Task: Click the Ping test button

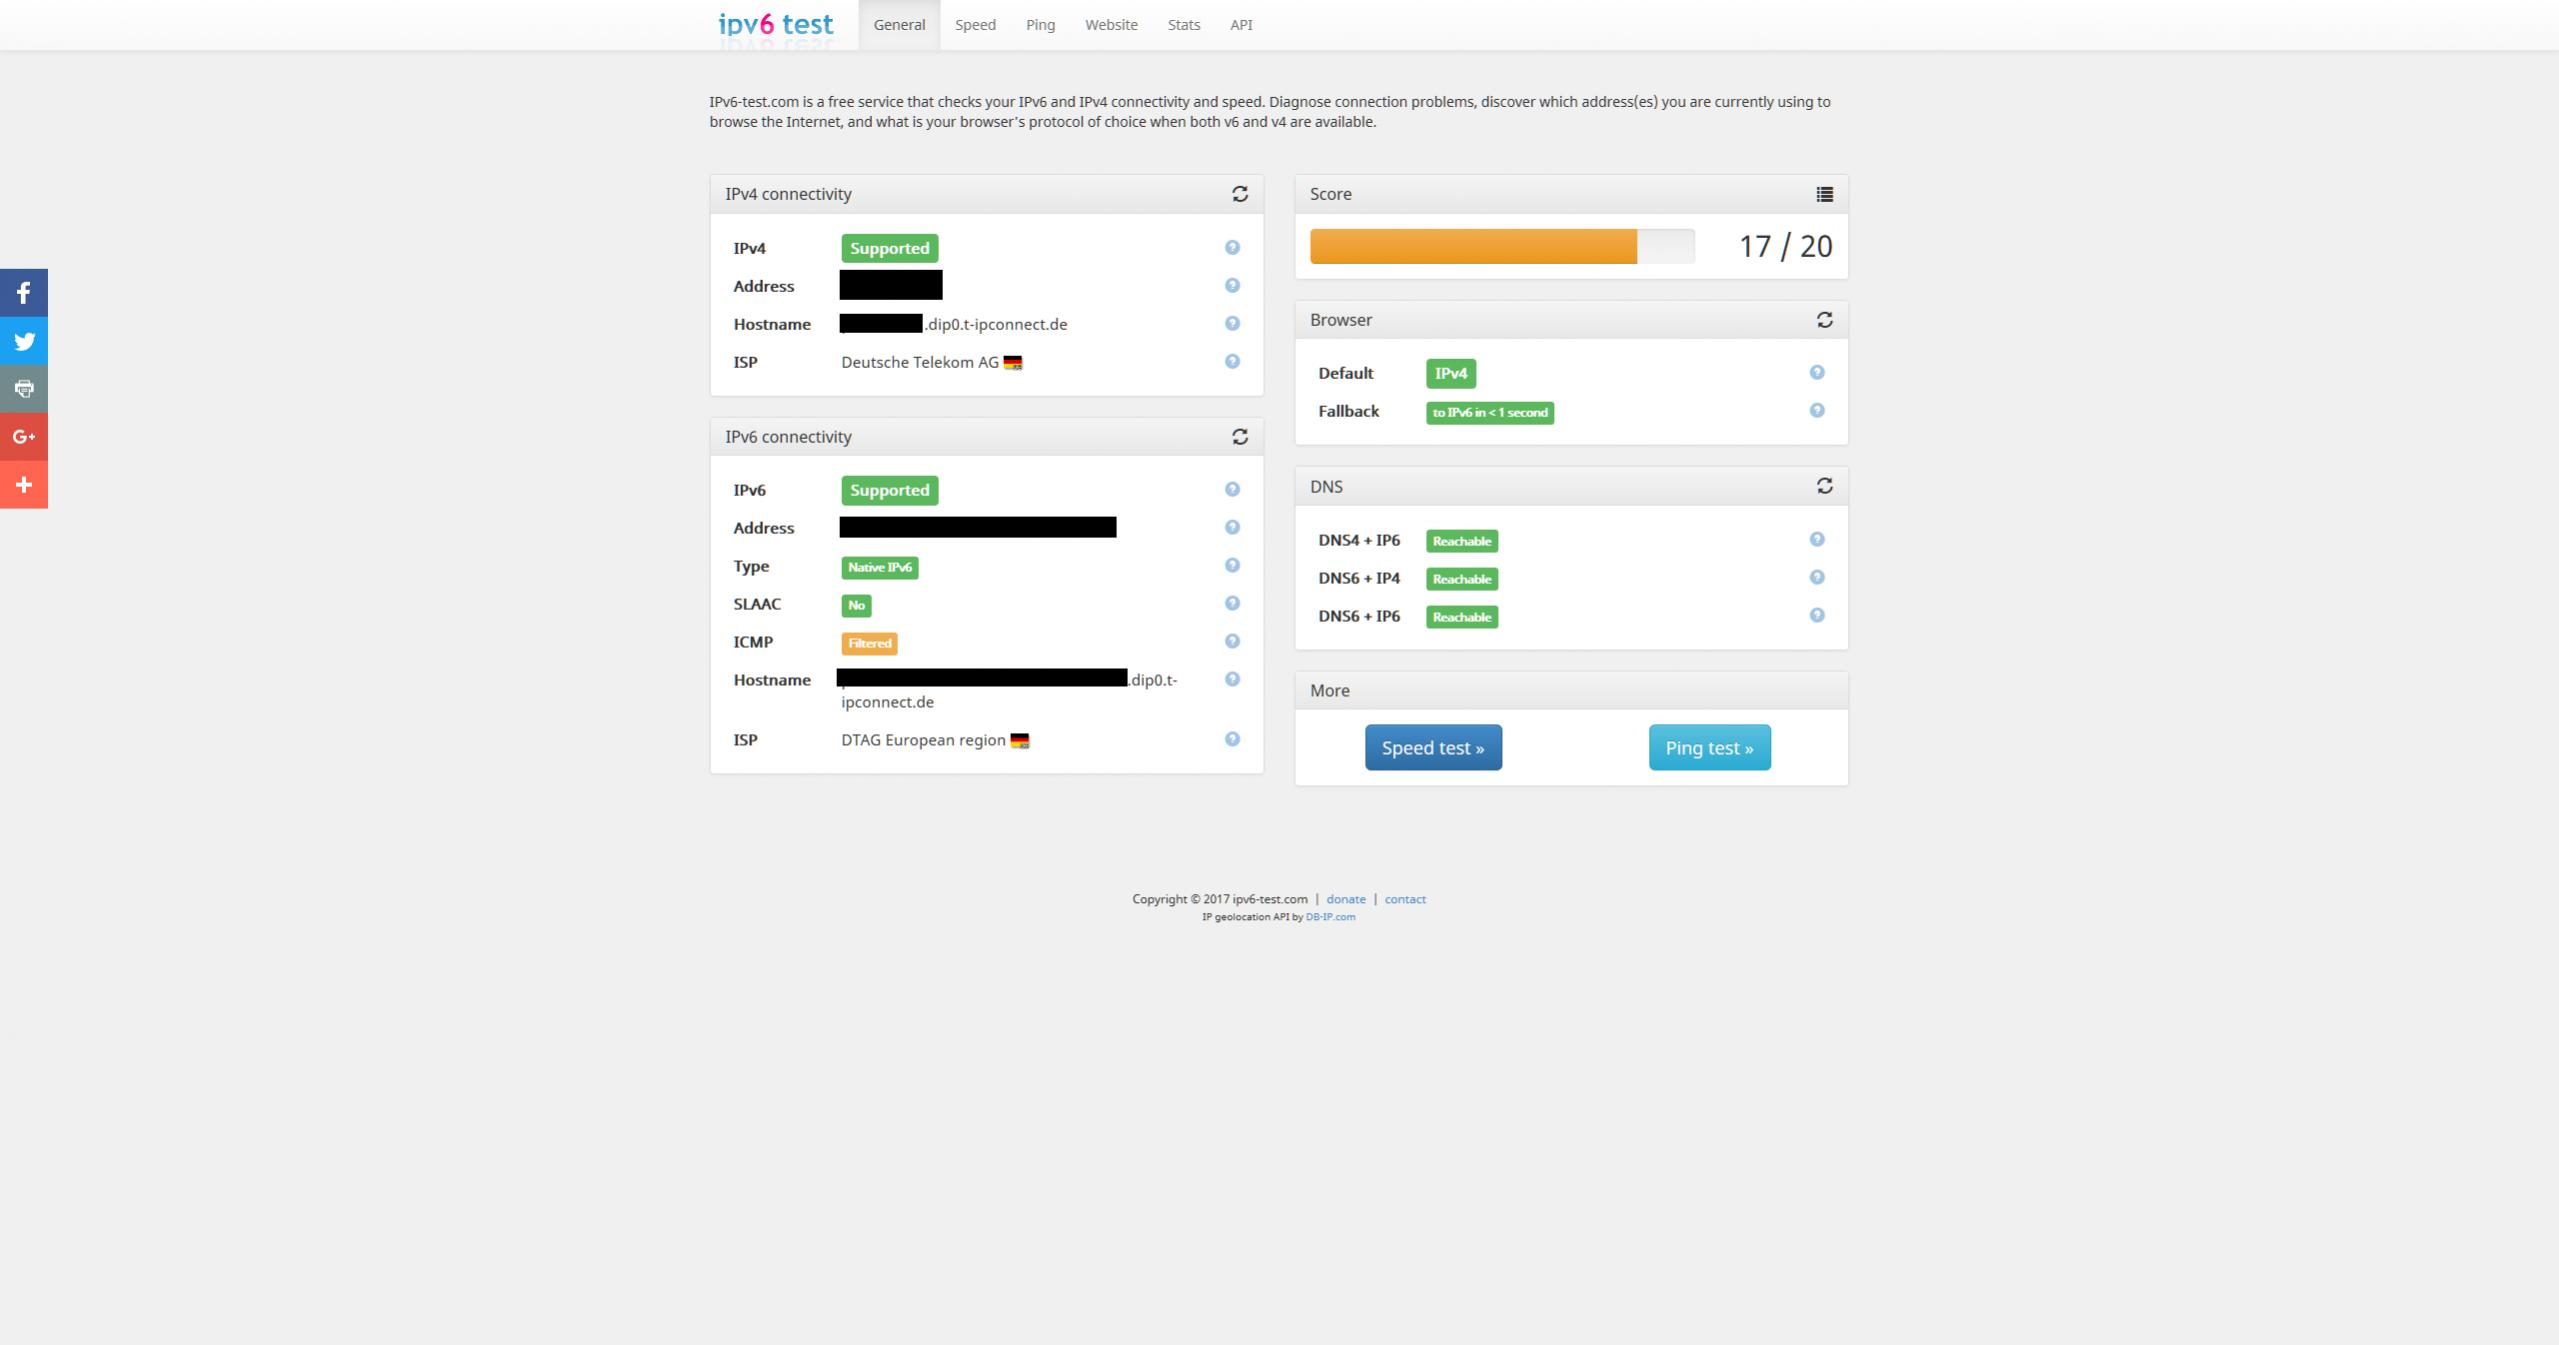Action: point(1709,748)
